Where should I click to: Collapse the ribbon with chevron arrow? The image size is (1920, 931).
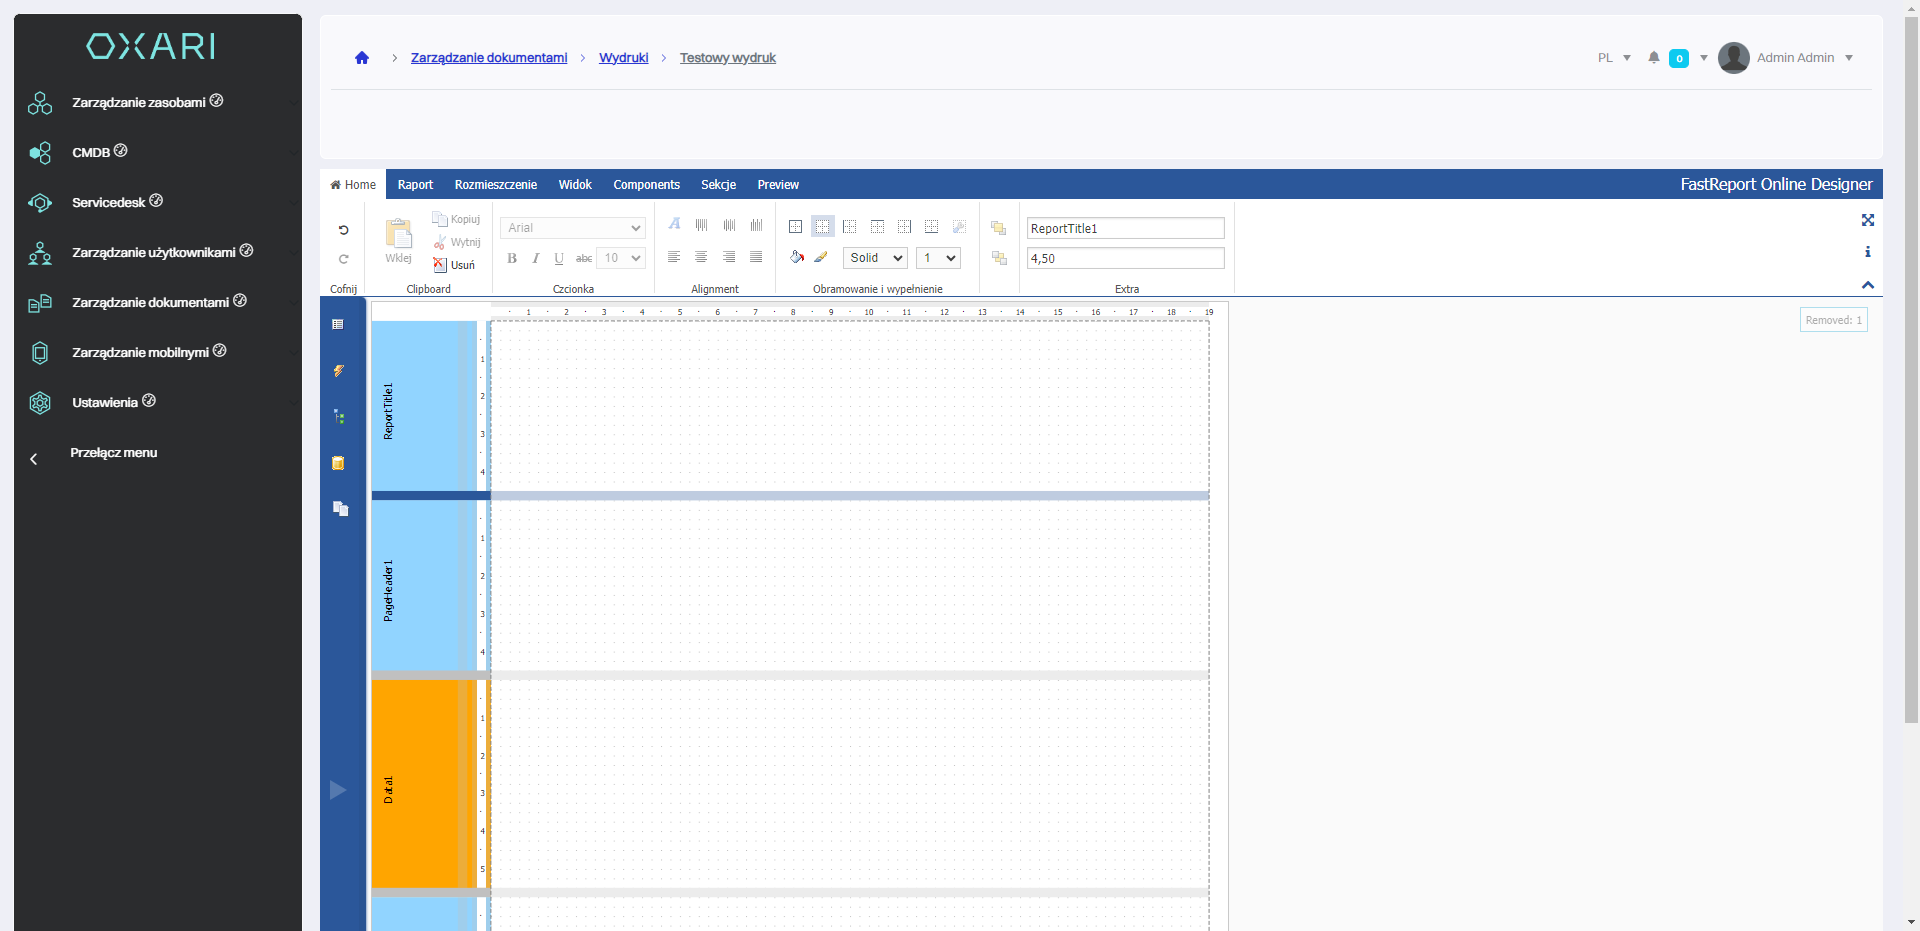click(x=1867, y=285)
